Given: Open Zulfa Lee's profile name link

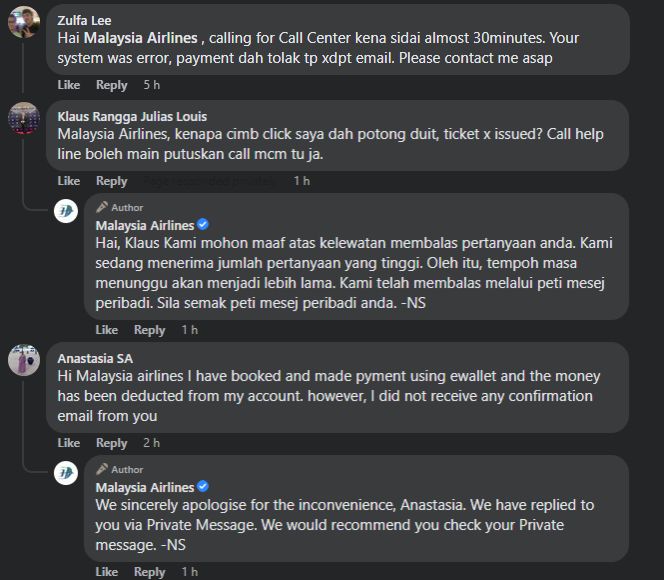Looking at the screenshot, I should (x=85, y=20).
